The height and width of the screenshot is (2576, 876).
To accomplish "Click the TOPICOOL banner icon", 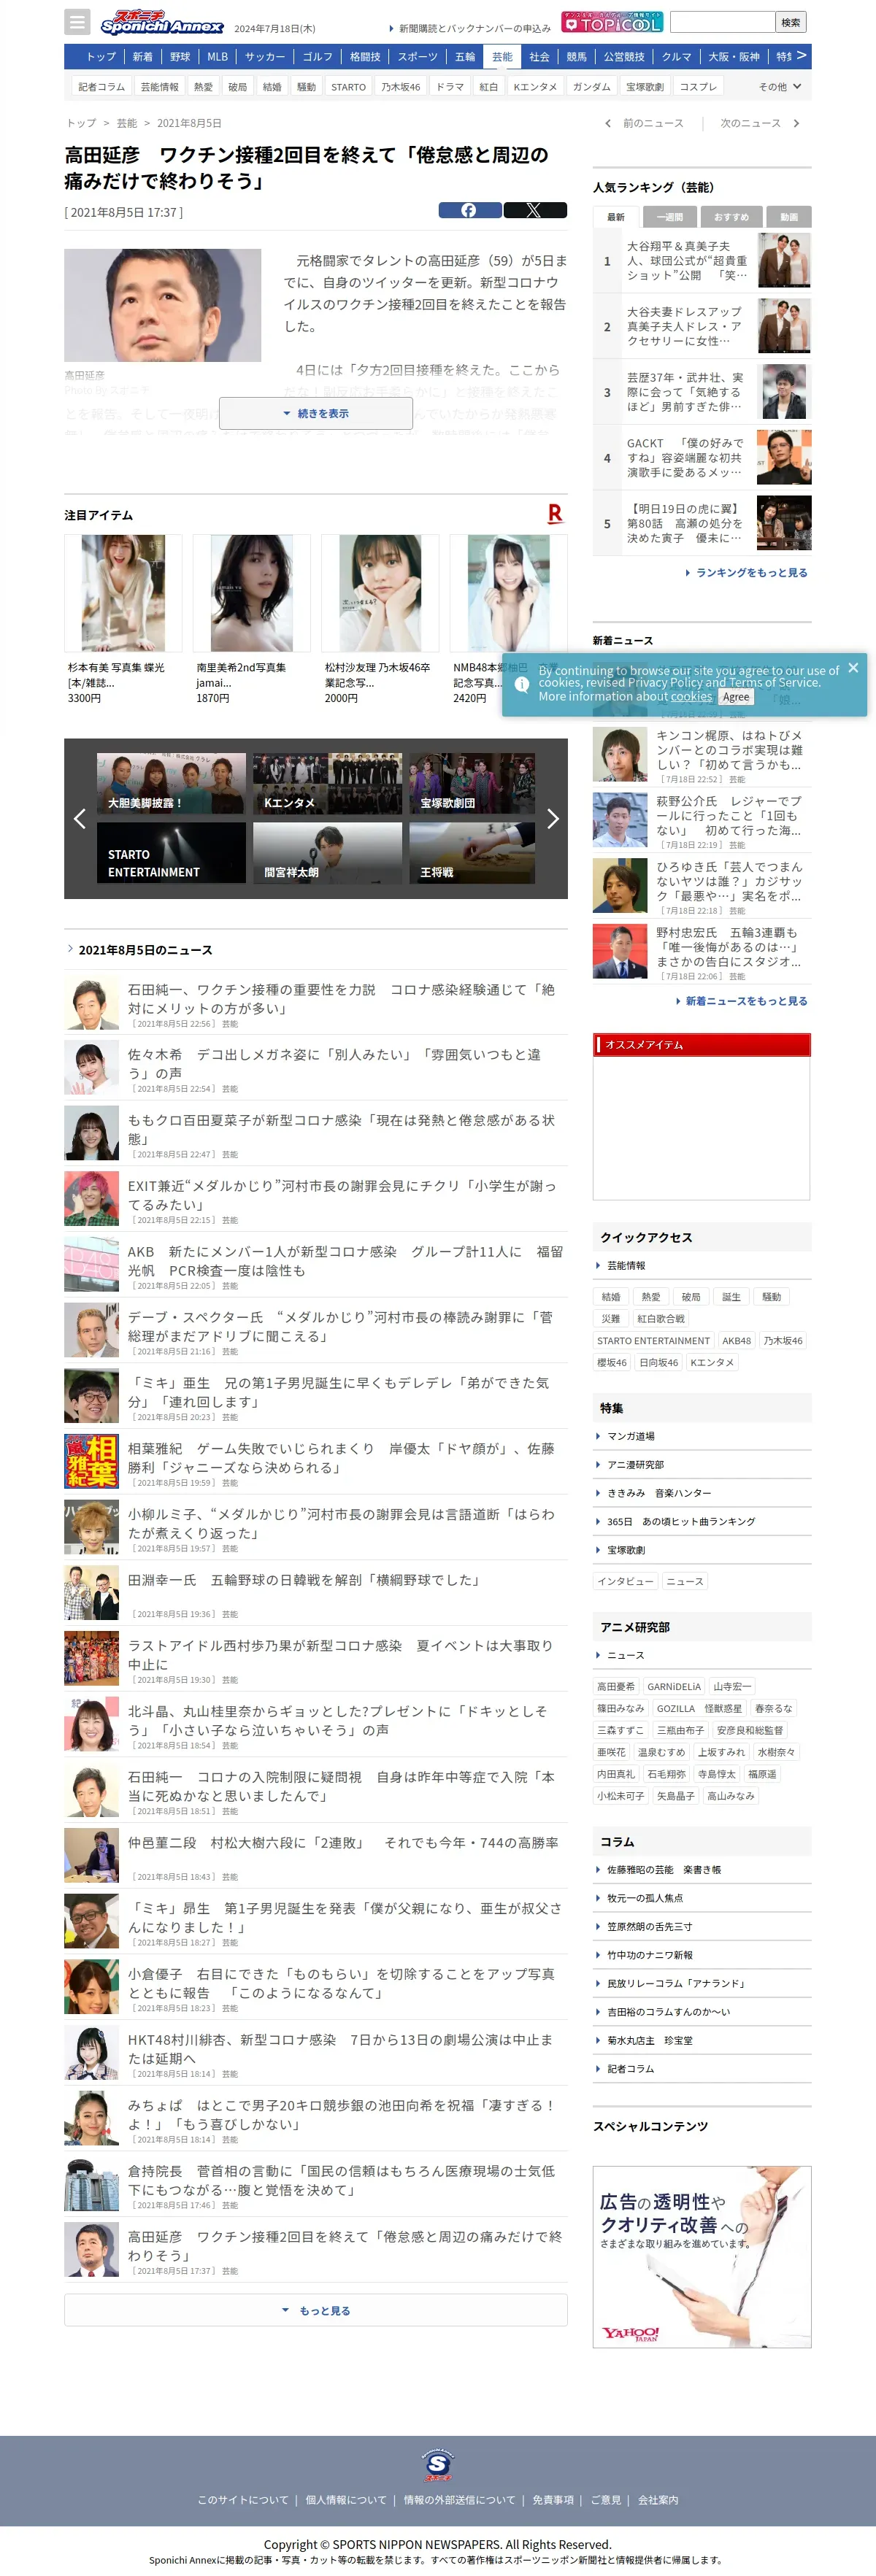I will click(x=612, y=21).
